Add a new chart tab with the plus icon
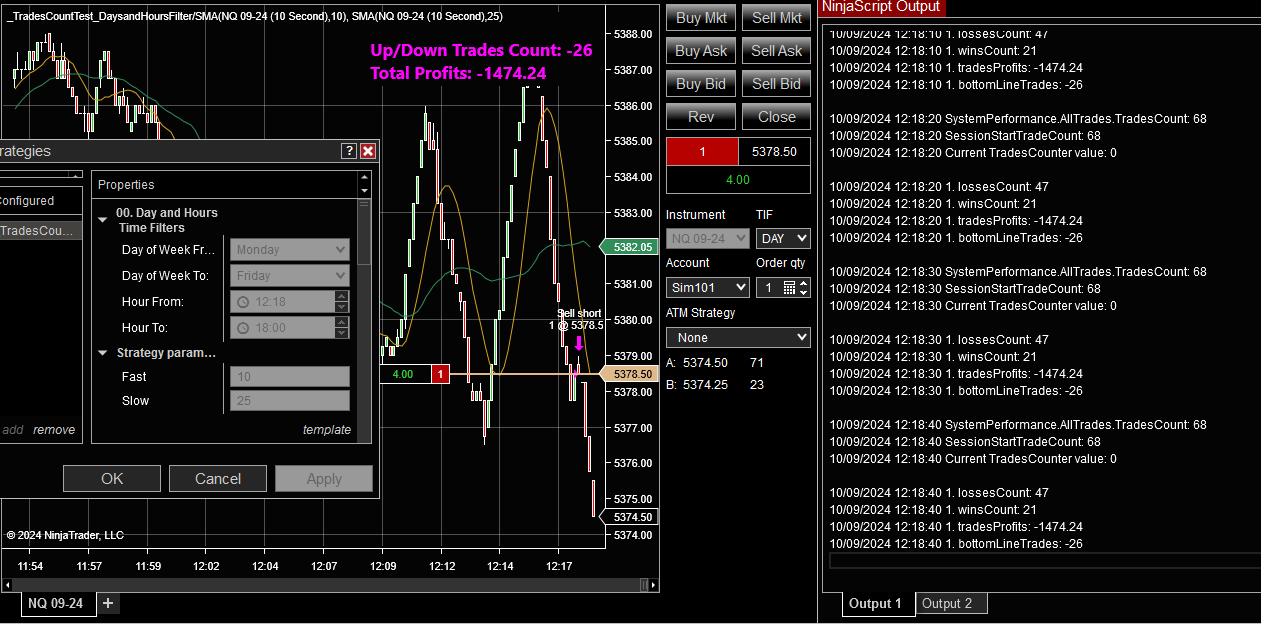1261x624 pixels. click(107, 603)
